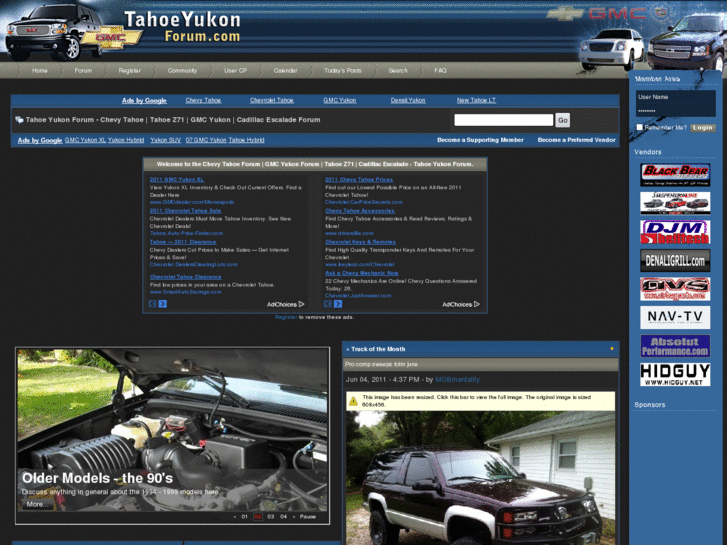This screenshot has height=545, width=727.
Task: Click the AdChoices icon in right ad block
Action: [477, 304]
